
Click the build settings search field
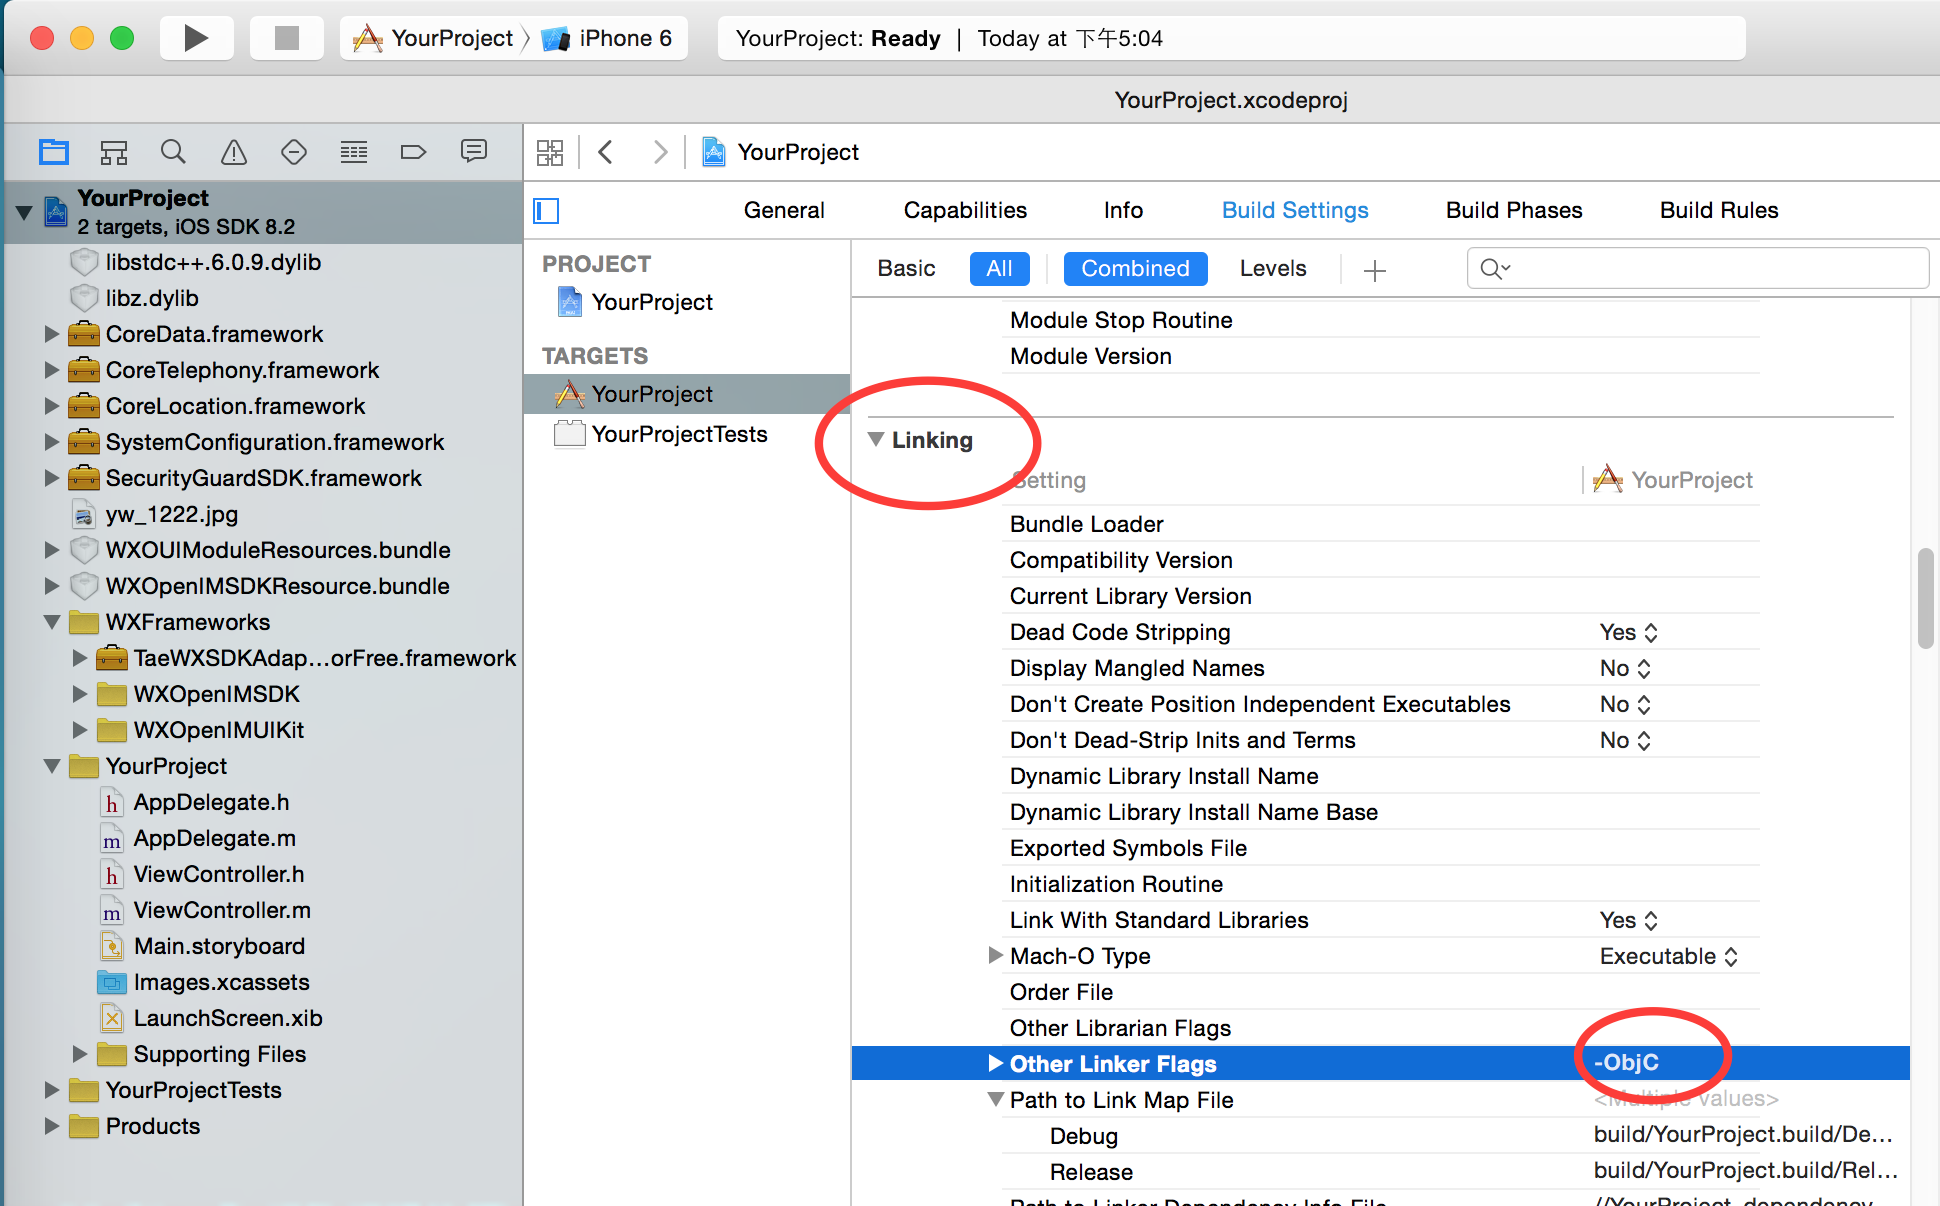click(x=1710, y=269)
